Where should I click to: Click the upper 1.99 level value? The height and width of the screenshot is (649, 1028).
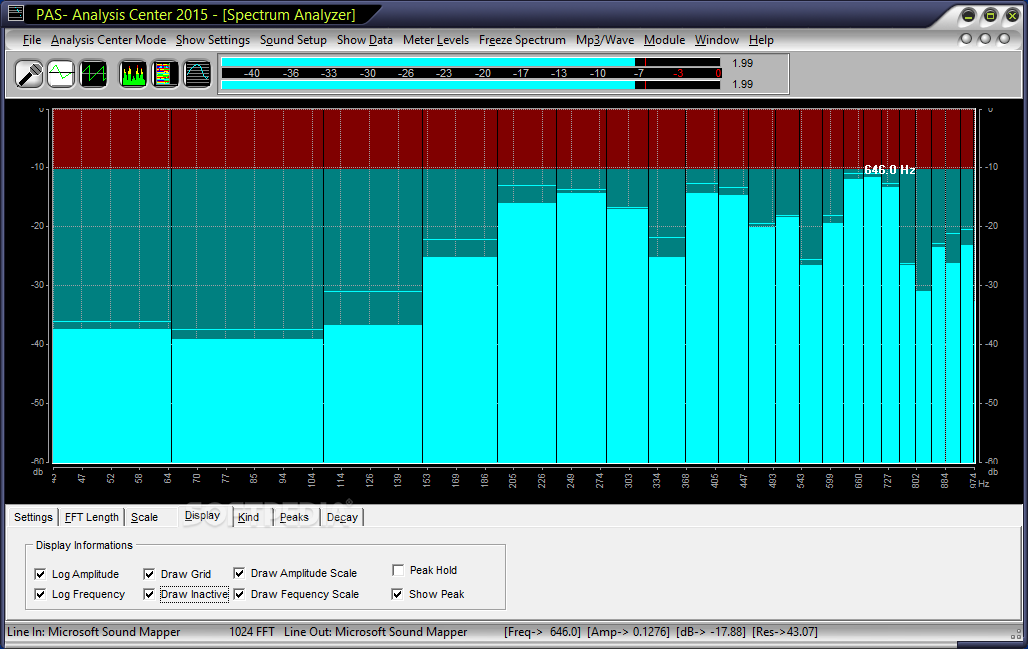click(x=743, y=63)
